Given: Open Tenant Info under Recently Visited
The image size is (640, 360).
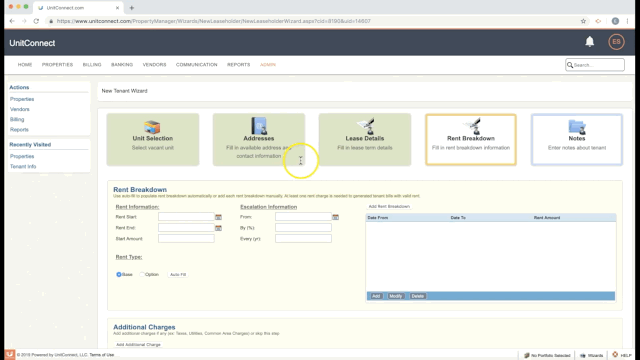Looking at the screenshot, I should point(23,167).
